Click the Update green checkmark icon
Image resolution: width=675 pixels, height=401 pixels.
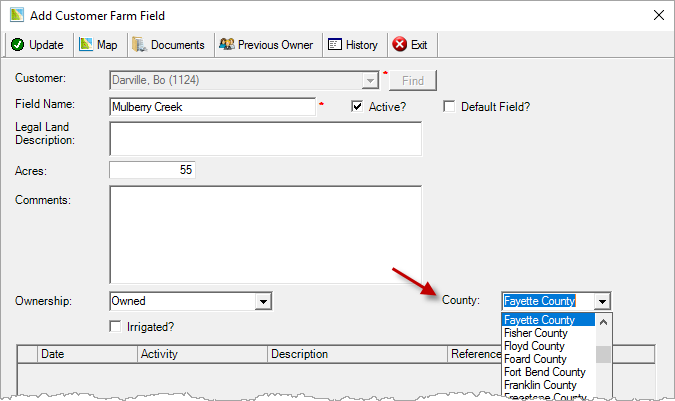click(x=18, y=45)
